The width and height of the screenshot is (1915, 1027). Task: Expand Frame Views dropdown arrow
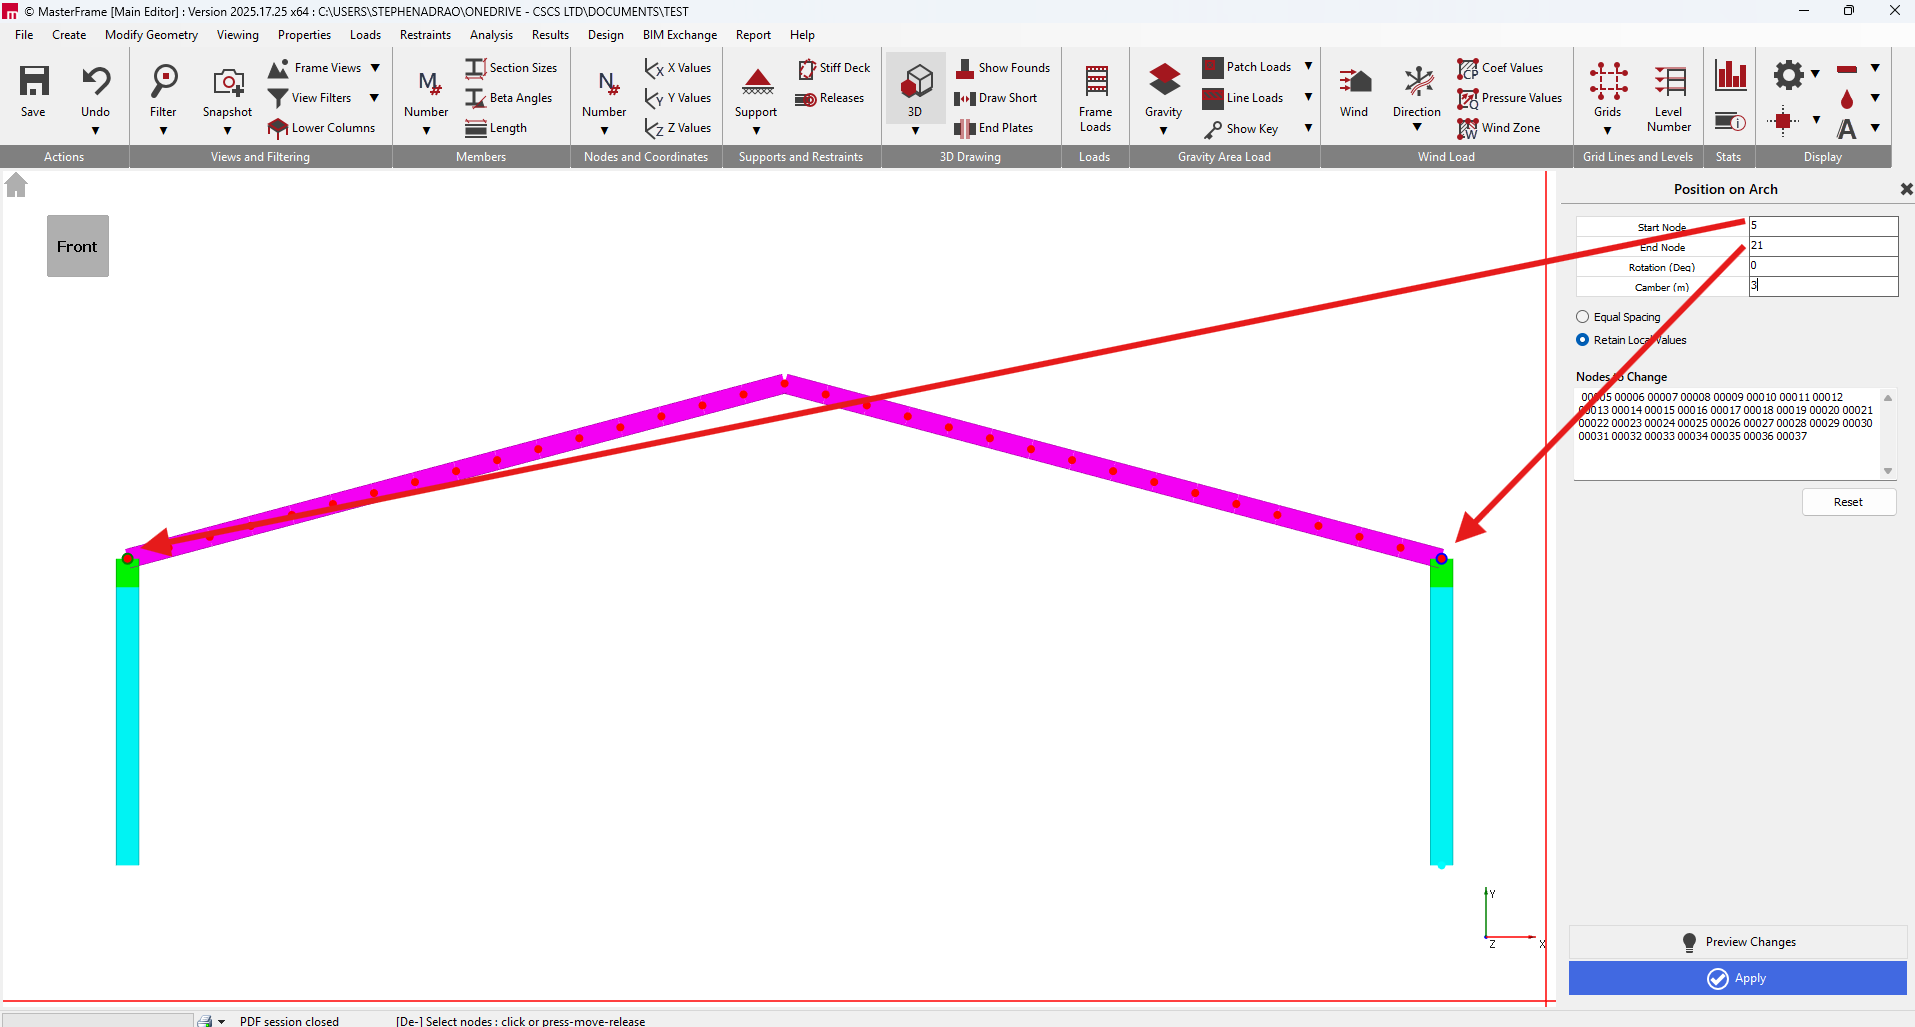[x=375, y=68]
